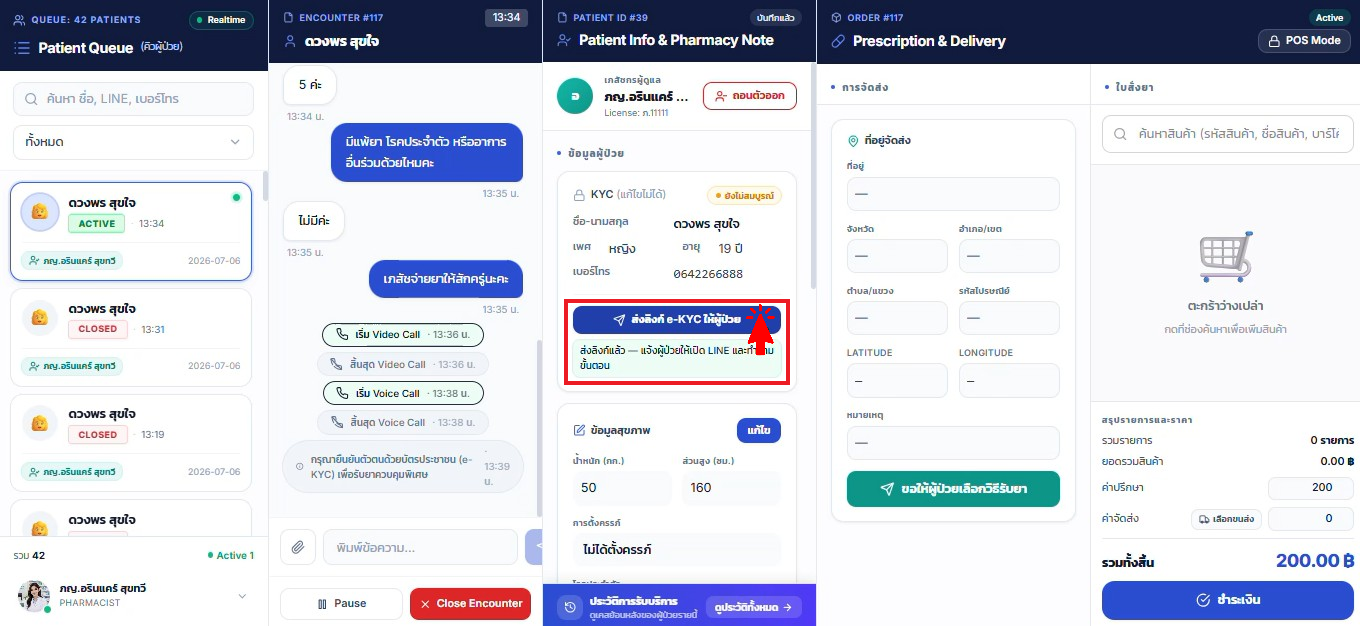Click the map pin icon beside ที่อยู่จัดส่ง
This screenshot has width=1360, height=626.
853,141
